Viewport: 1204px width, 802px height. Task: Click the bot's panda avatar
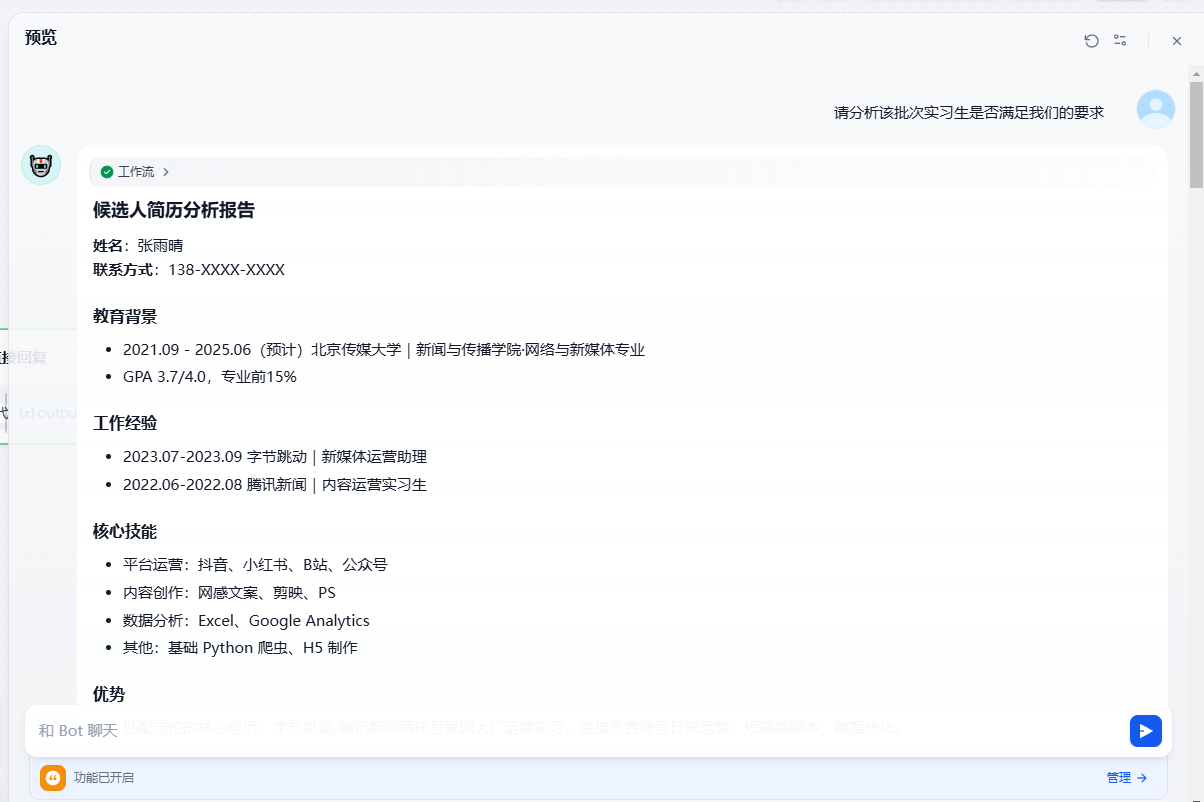(x=41, y=165)
